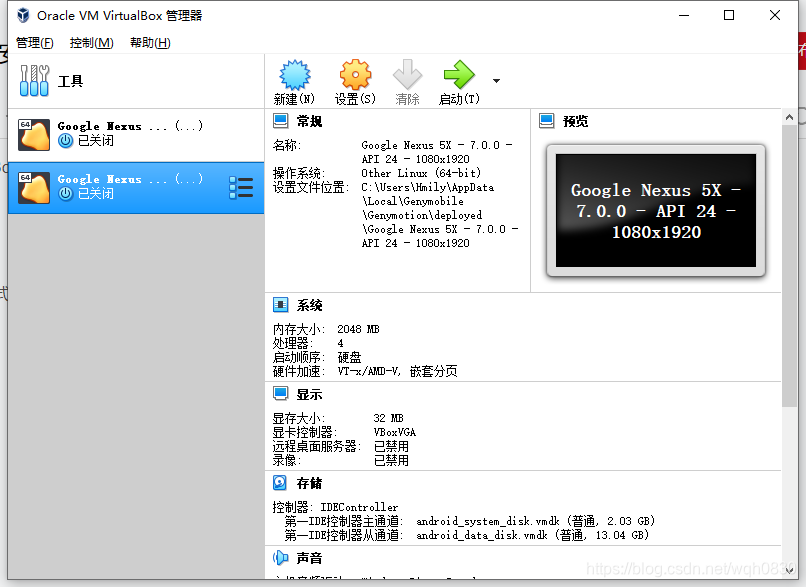Select the 工具 tools icon
The image size is (806, 587).
(x=34, y=81)
